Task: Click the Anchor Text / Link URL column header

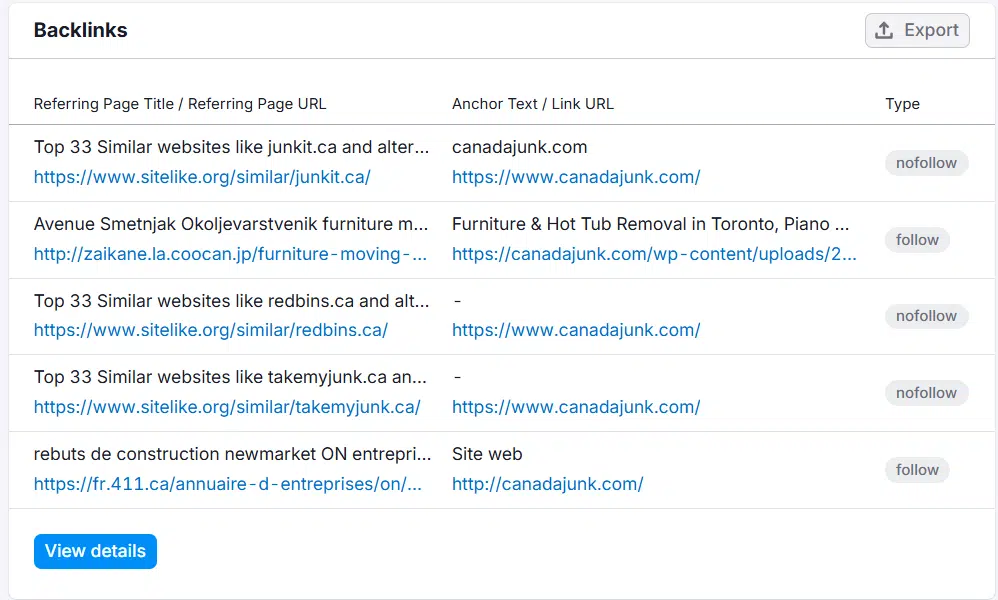Action: [x=532, y=104]
